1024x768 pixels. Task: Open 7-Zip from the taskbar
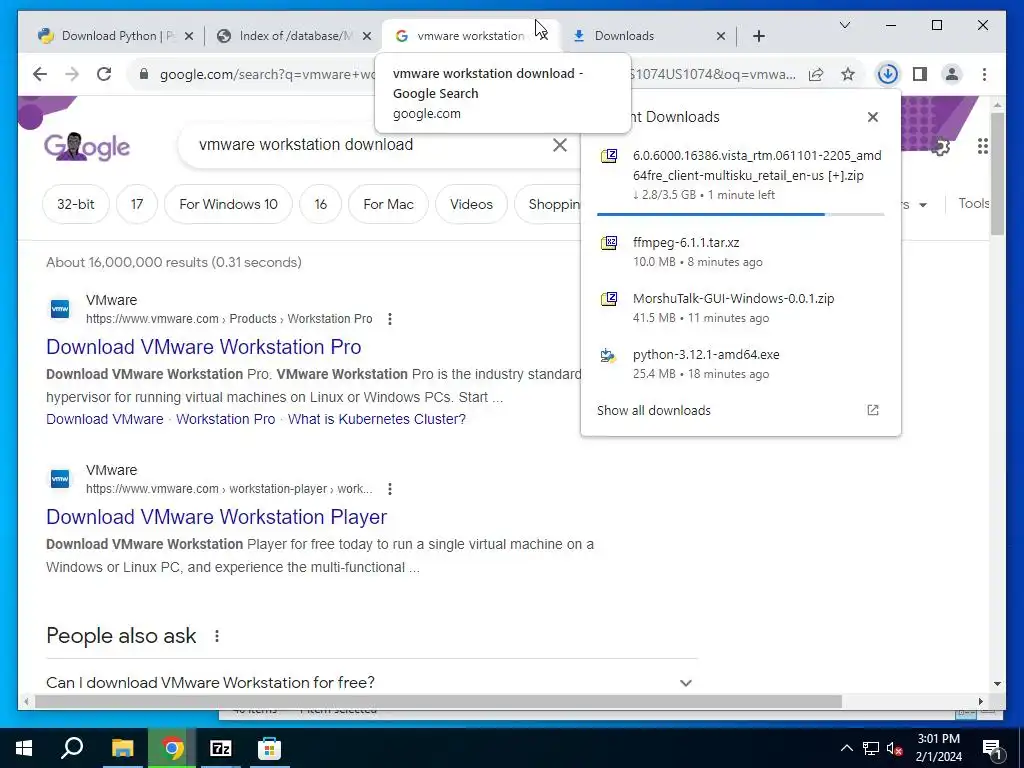[x=221, y=748]
